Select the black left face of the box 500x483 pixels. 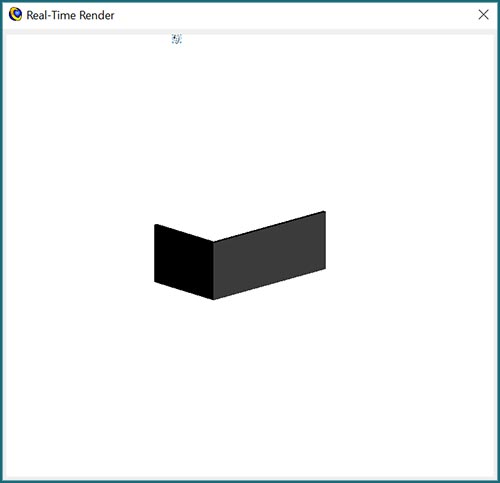pyautogui.click(x=184, y=262)
